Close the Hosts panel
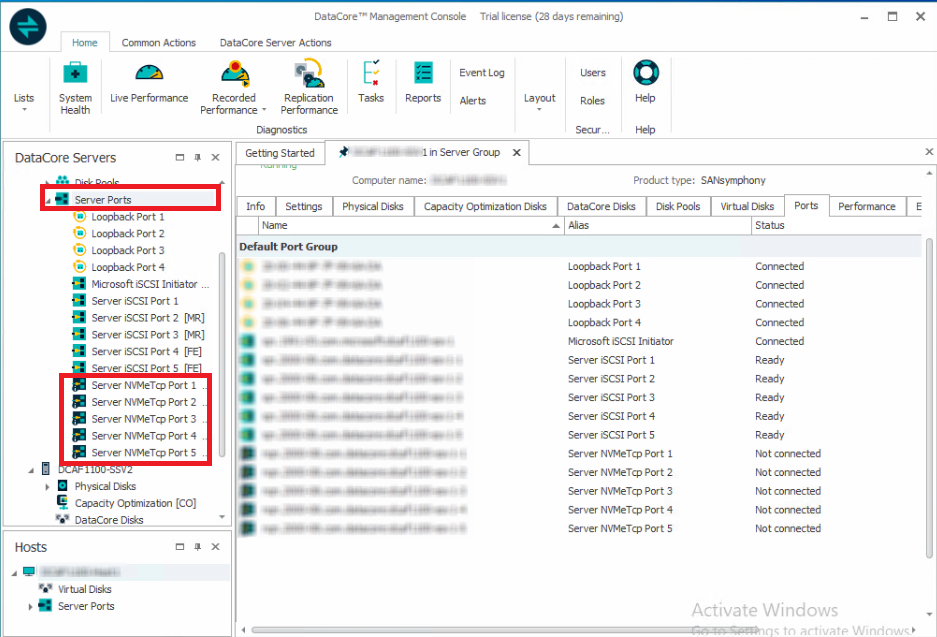The height and width of the screenshot is (637, 937). point(215,548)
